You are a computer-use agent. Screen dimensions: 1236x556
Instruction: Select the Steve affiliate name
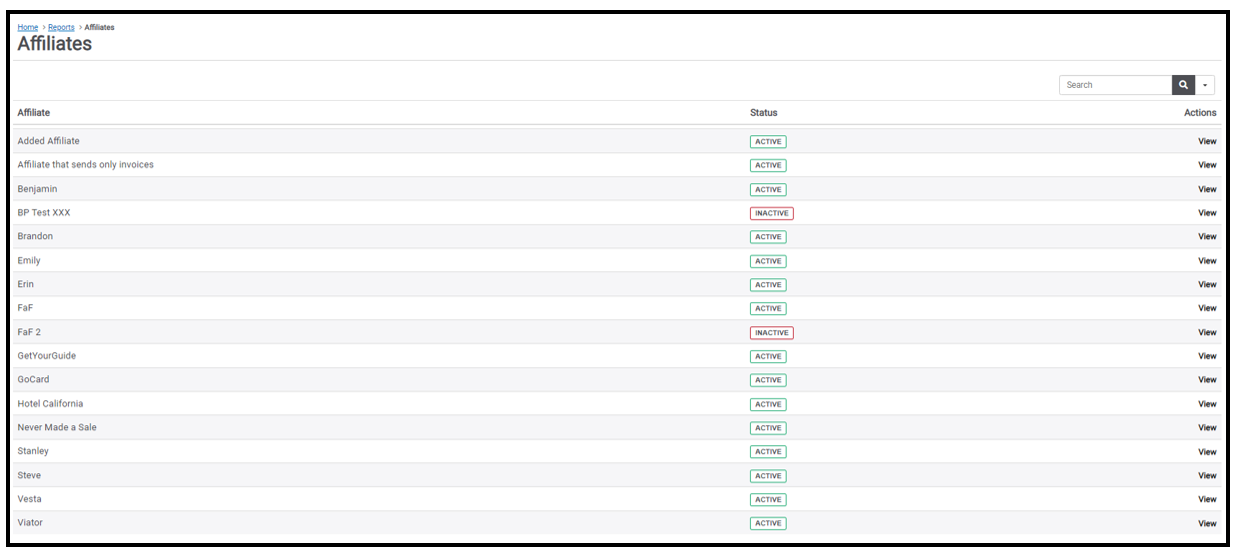point(30,476)
